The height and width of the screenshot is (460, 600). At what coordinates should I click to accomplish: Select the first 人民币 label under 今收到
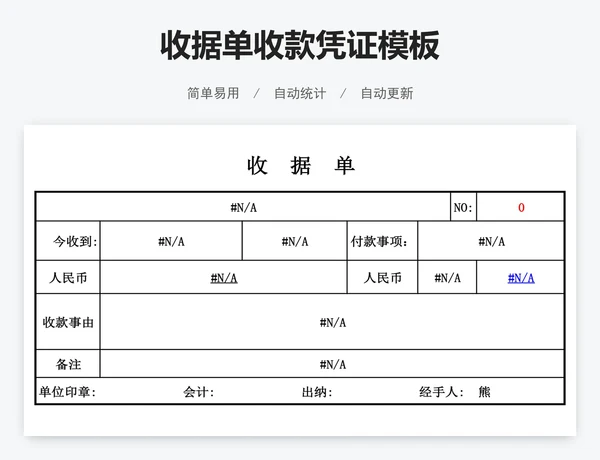coord(68,277)
